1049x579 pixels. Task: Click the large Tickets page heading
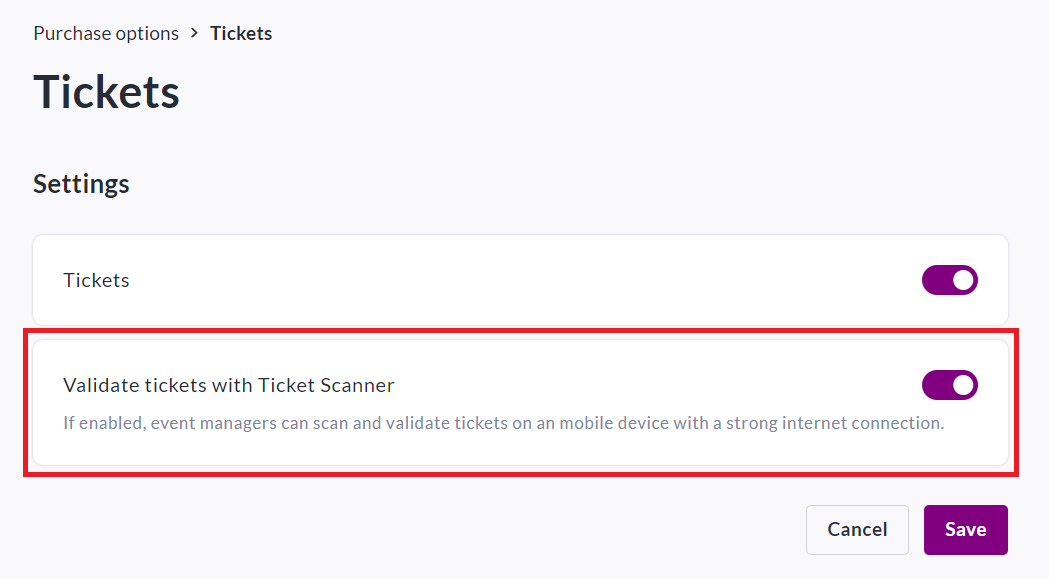106,92
